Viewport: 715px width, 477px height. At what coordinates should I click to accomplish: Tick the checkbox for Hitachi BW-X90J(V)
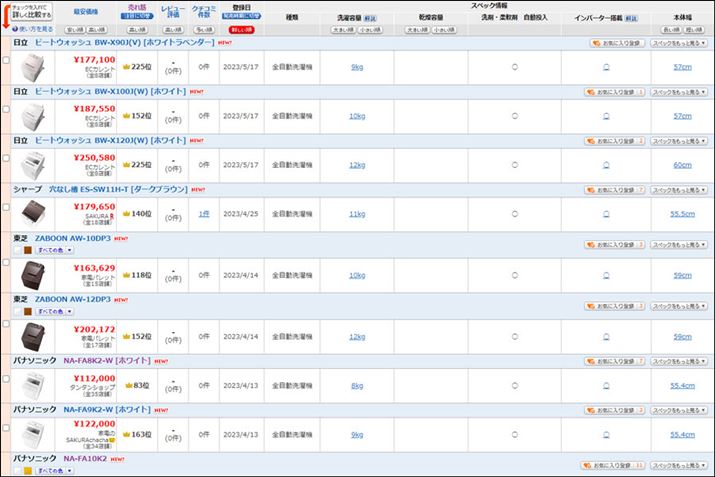click(6, 62)
